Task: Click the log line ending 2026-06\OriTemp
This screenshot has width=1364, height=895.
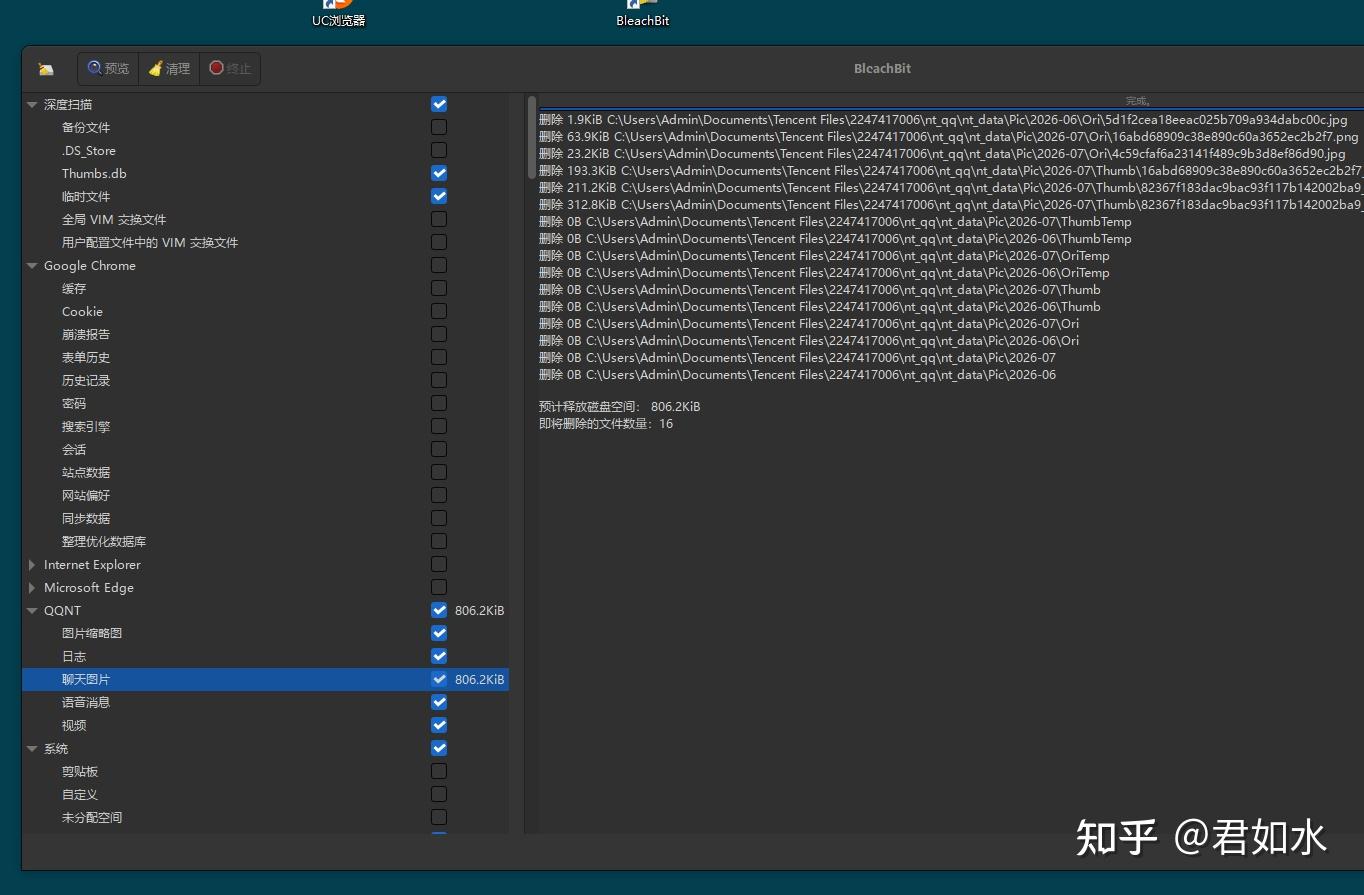Action: click(x=824, y=273)
